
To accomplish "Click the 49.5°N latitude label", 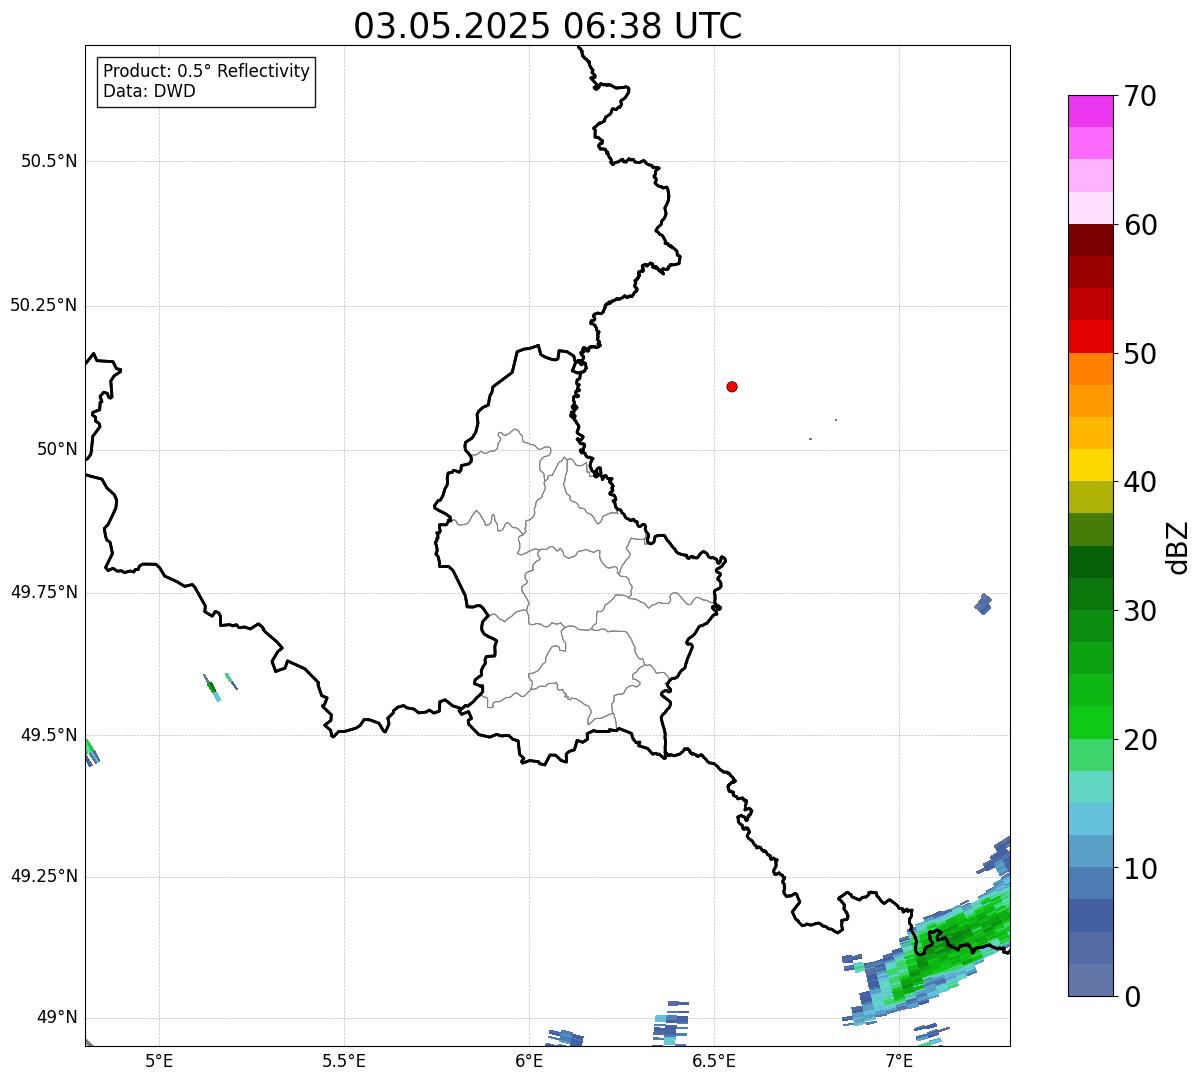I will click(x=49, y=735).
